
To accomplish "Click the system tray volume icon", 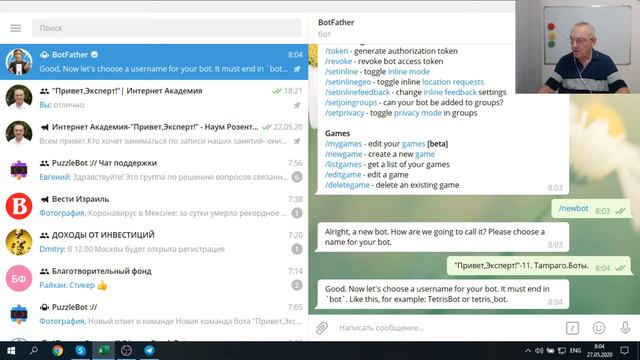I will (x=539, y=351).
